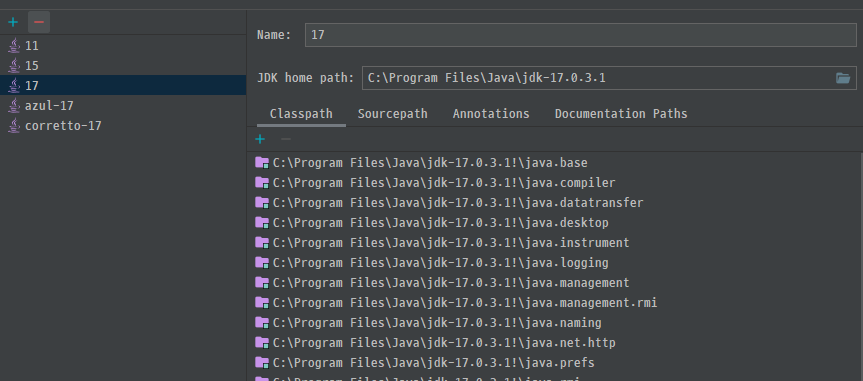Select the azul-17 SDK

point(123,105)
